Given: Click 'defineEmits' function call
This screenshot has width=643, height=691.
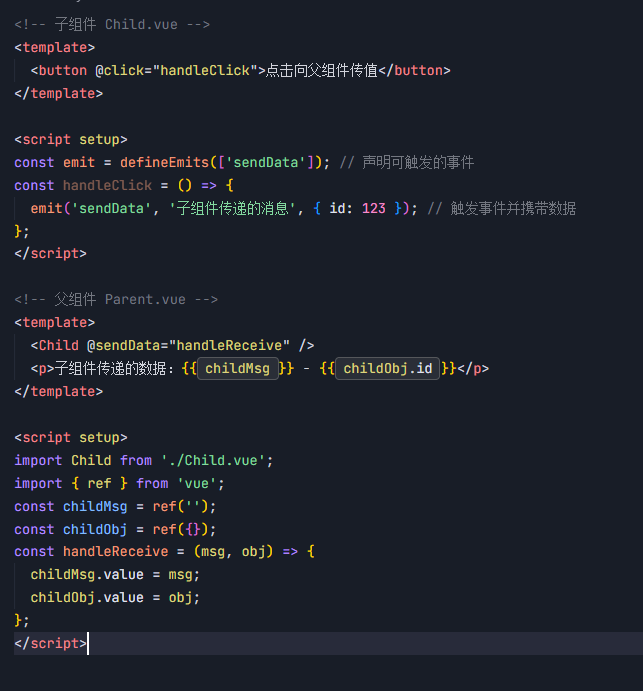Looking at the screenshot, I should tap(164, 163).
